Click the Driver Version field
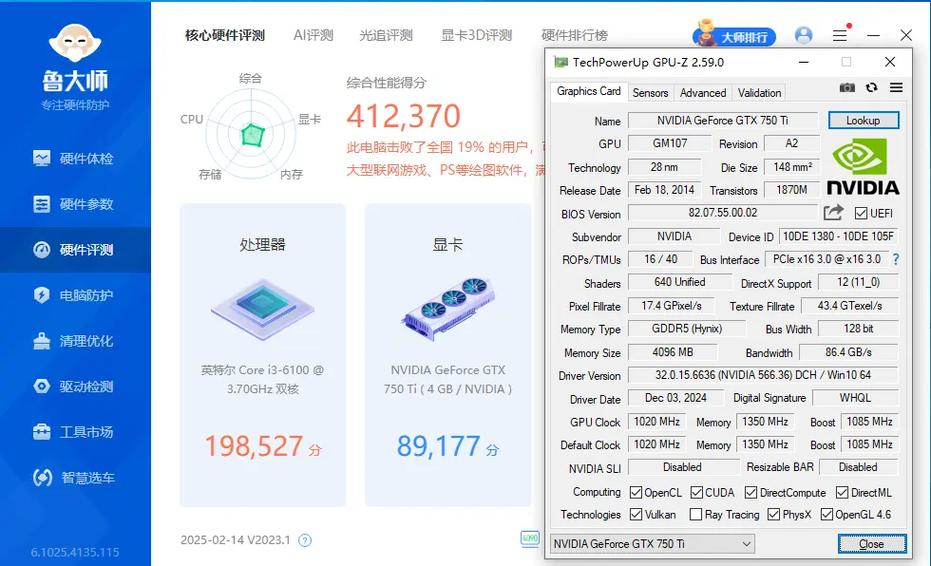The image size is (931, 566). click(x=763, y=375)
